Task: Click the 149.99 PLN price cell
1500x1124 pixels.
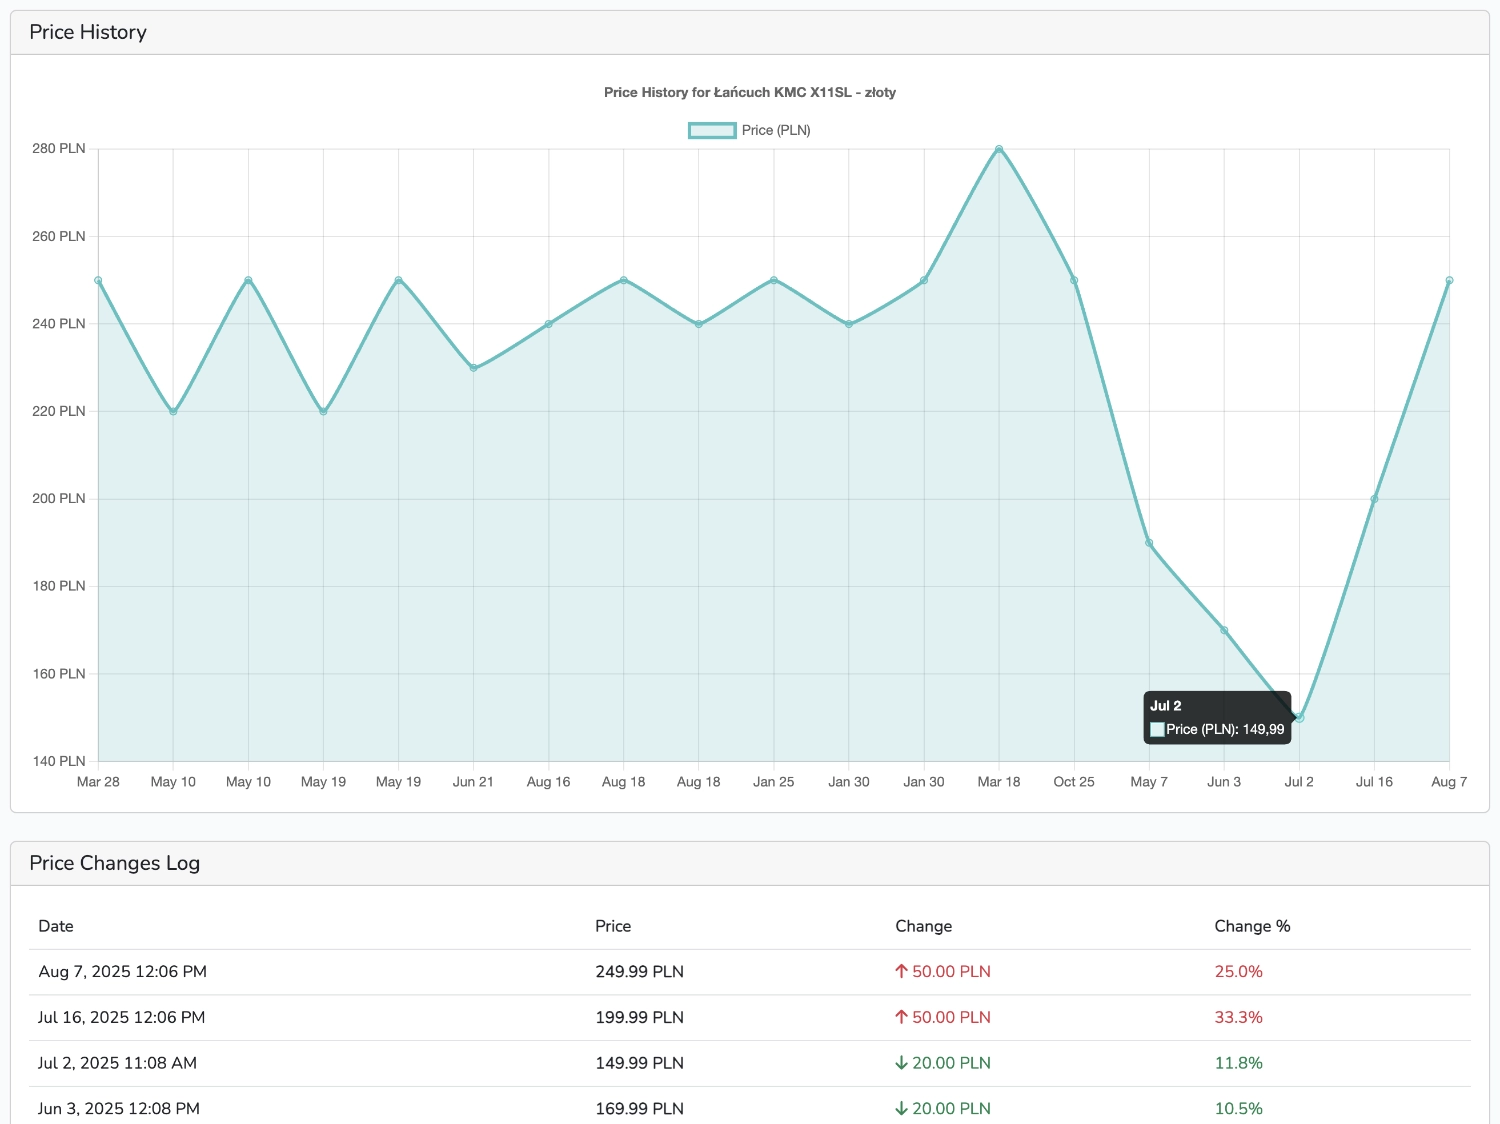Action: [x=639, y=1063]
